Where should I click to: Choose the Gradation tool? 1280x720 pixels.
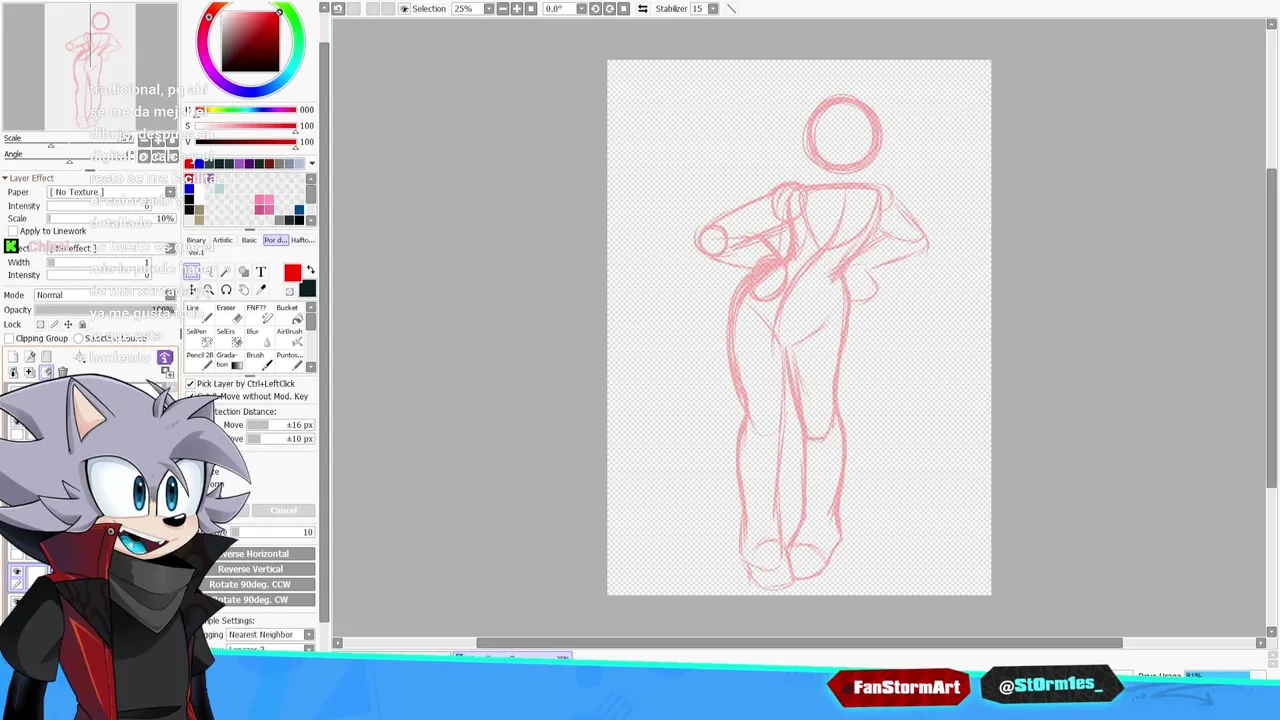point(229,360)
